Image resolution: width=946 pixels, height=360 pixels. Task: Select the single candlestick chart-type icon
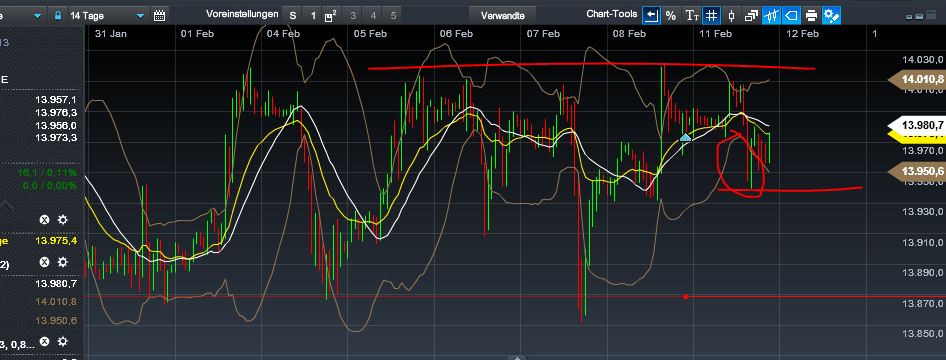732,16
